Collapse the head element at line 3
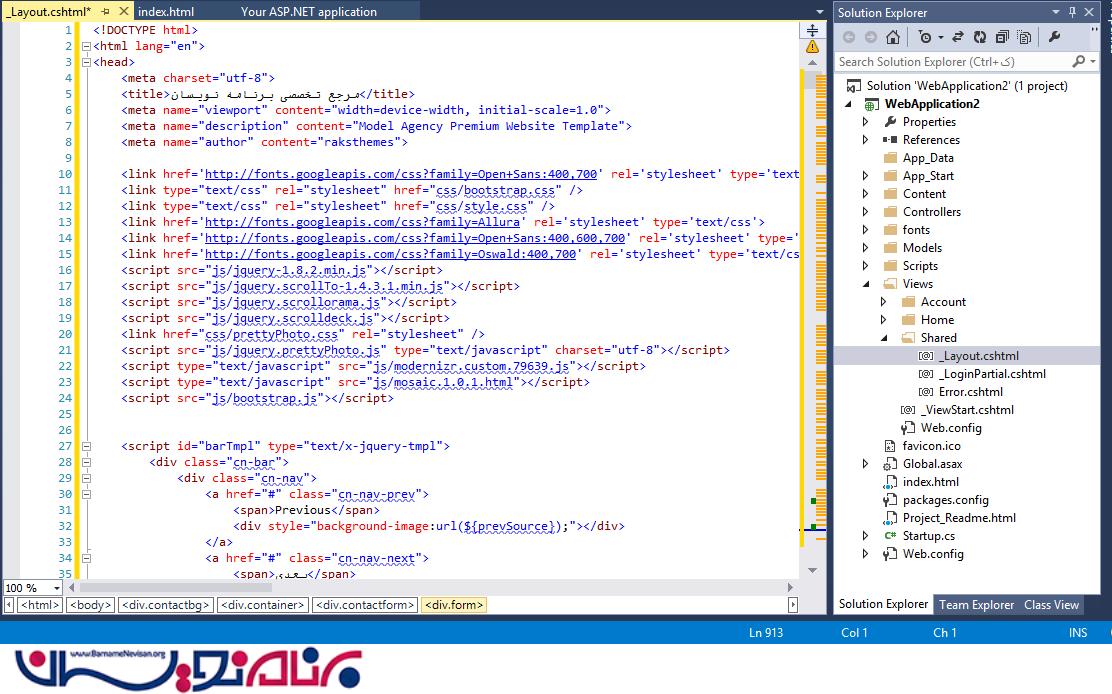This screenshot has height=694, width=1112. [85, 62]
